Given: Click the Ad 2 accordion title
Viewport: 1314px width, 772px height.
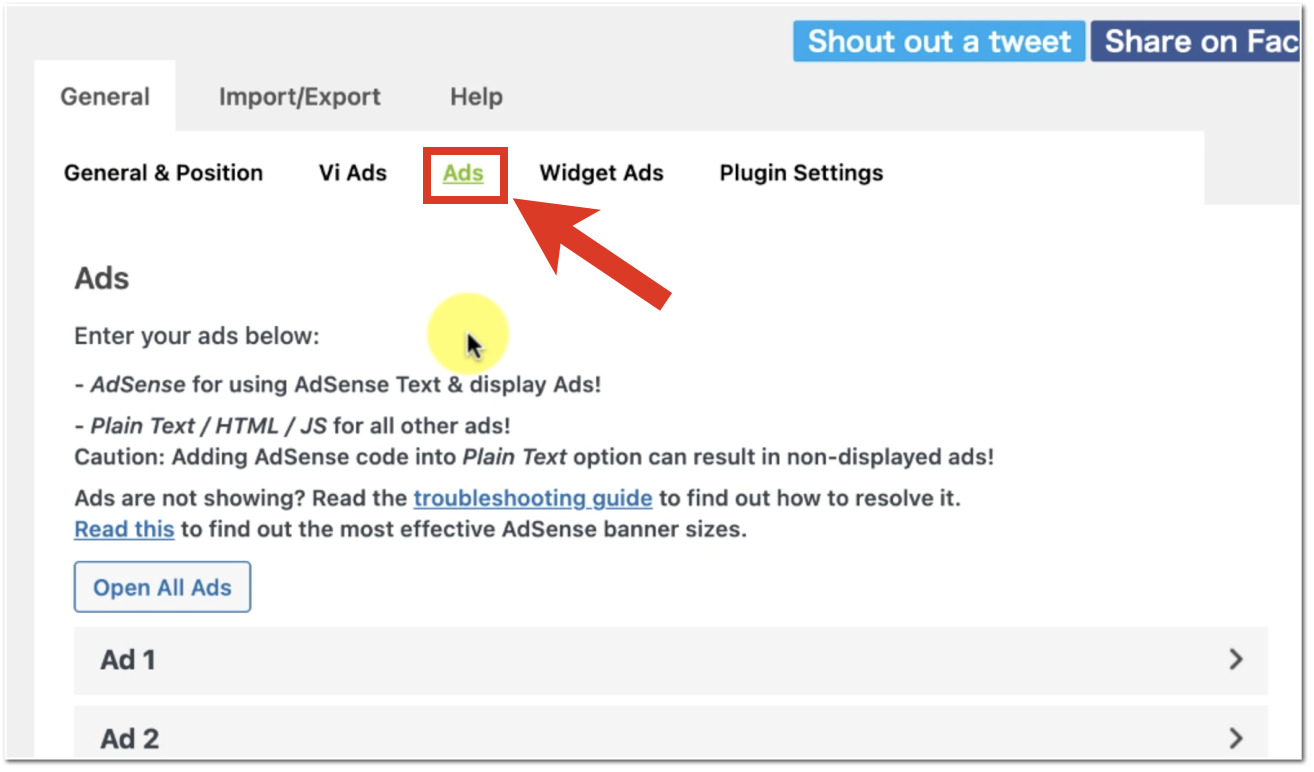Looking at the screenshot, I should pos(130,739).
